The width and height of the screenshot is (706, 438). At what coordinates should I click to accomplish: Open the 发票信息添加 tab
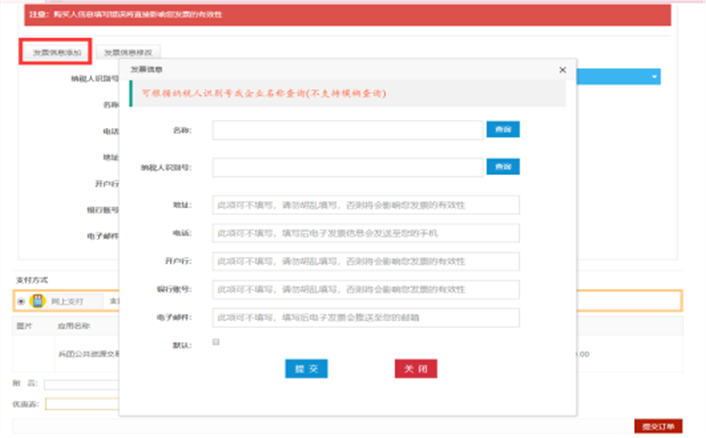(56, 51)
